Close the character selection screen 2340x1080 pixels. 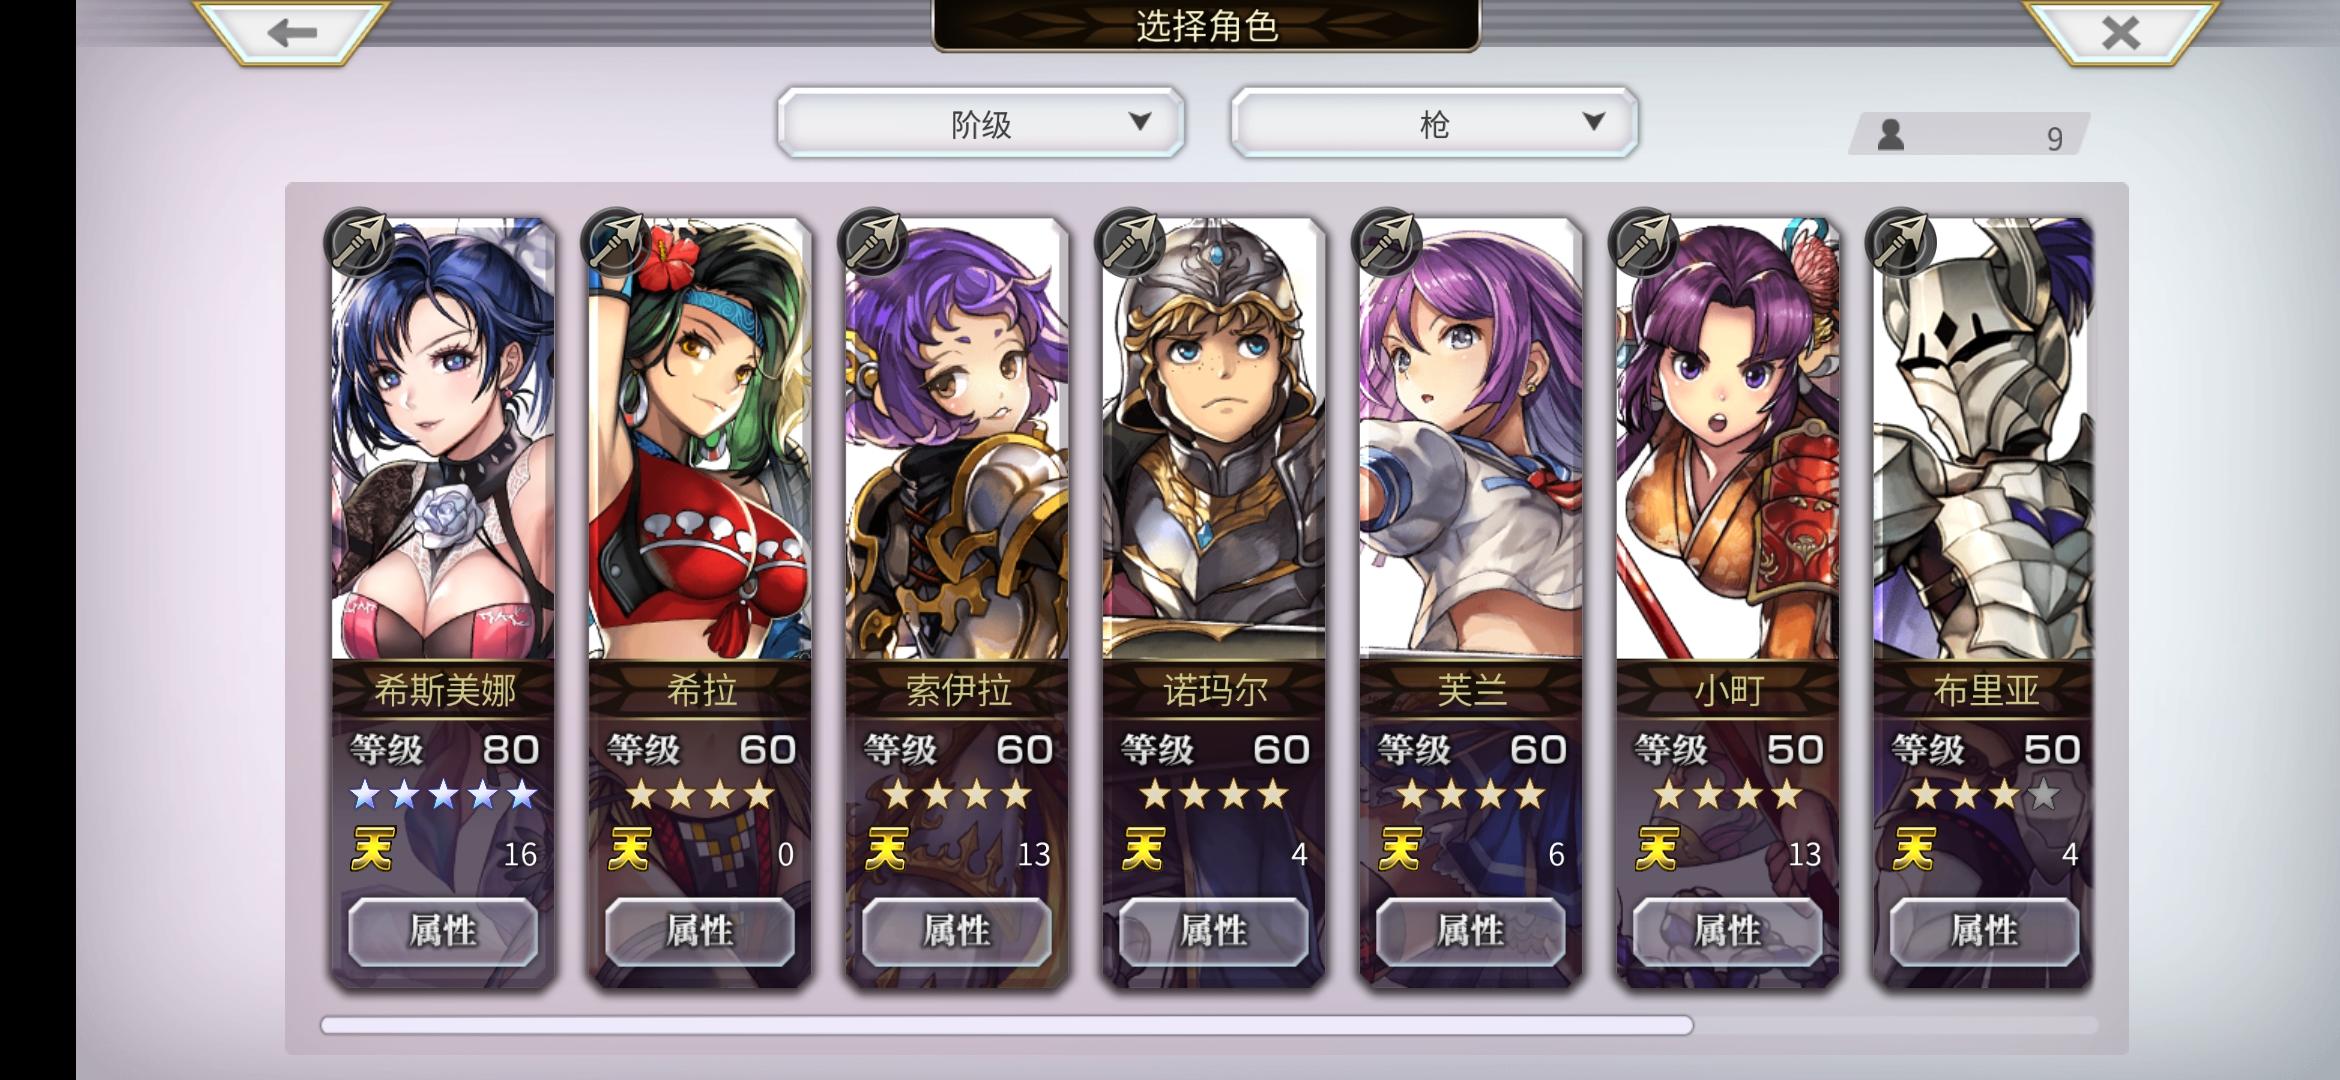[2119, 32]
